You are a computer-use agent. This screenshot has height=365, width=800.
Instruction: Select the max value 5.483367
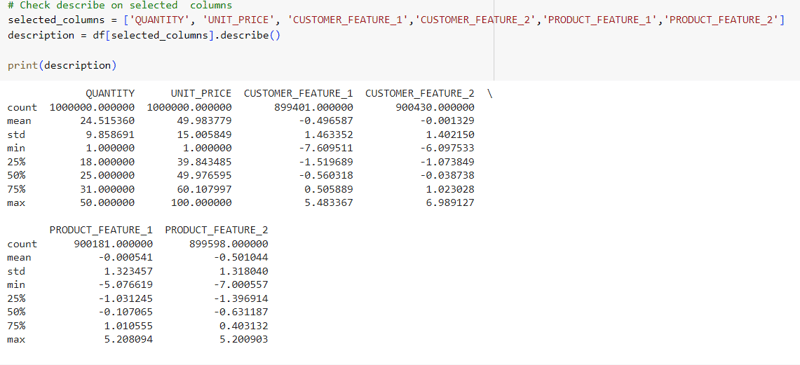coord(329,203)
